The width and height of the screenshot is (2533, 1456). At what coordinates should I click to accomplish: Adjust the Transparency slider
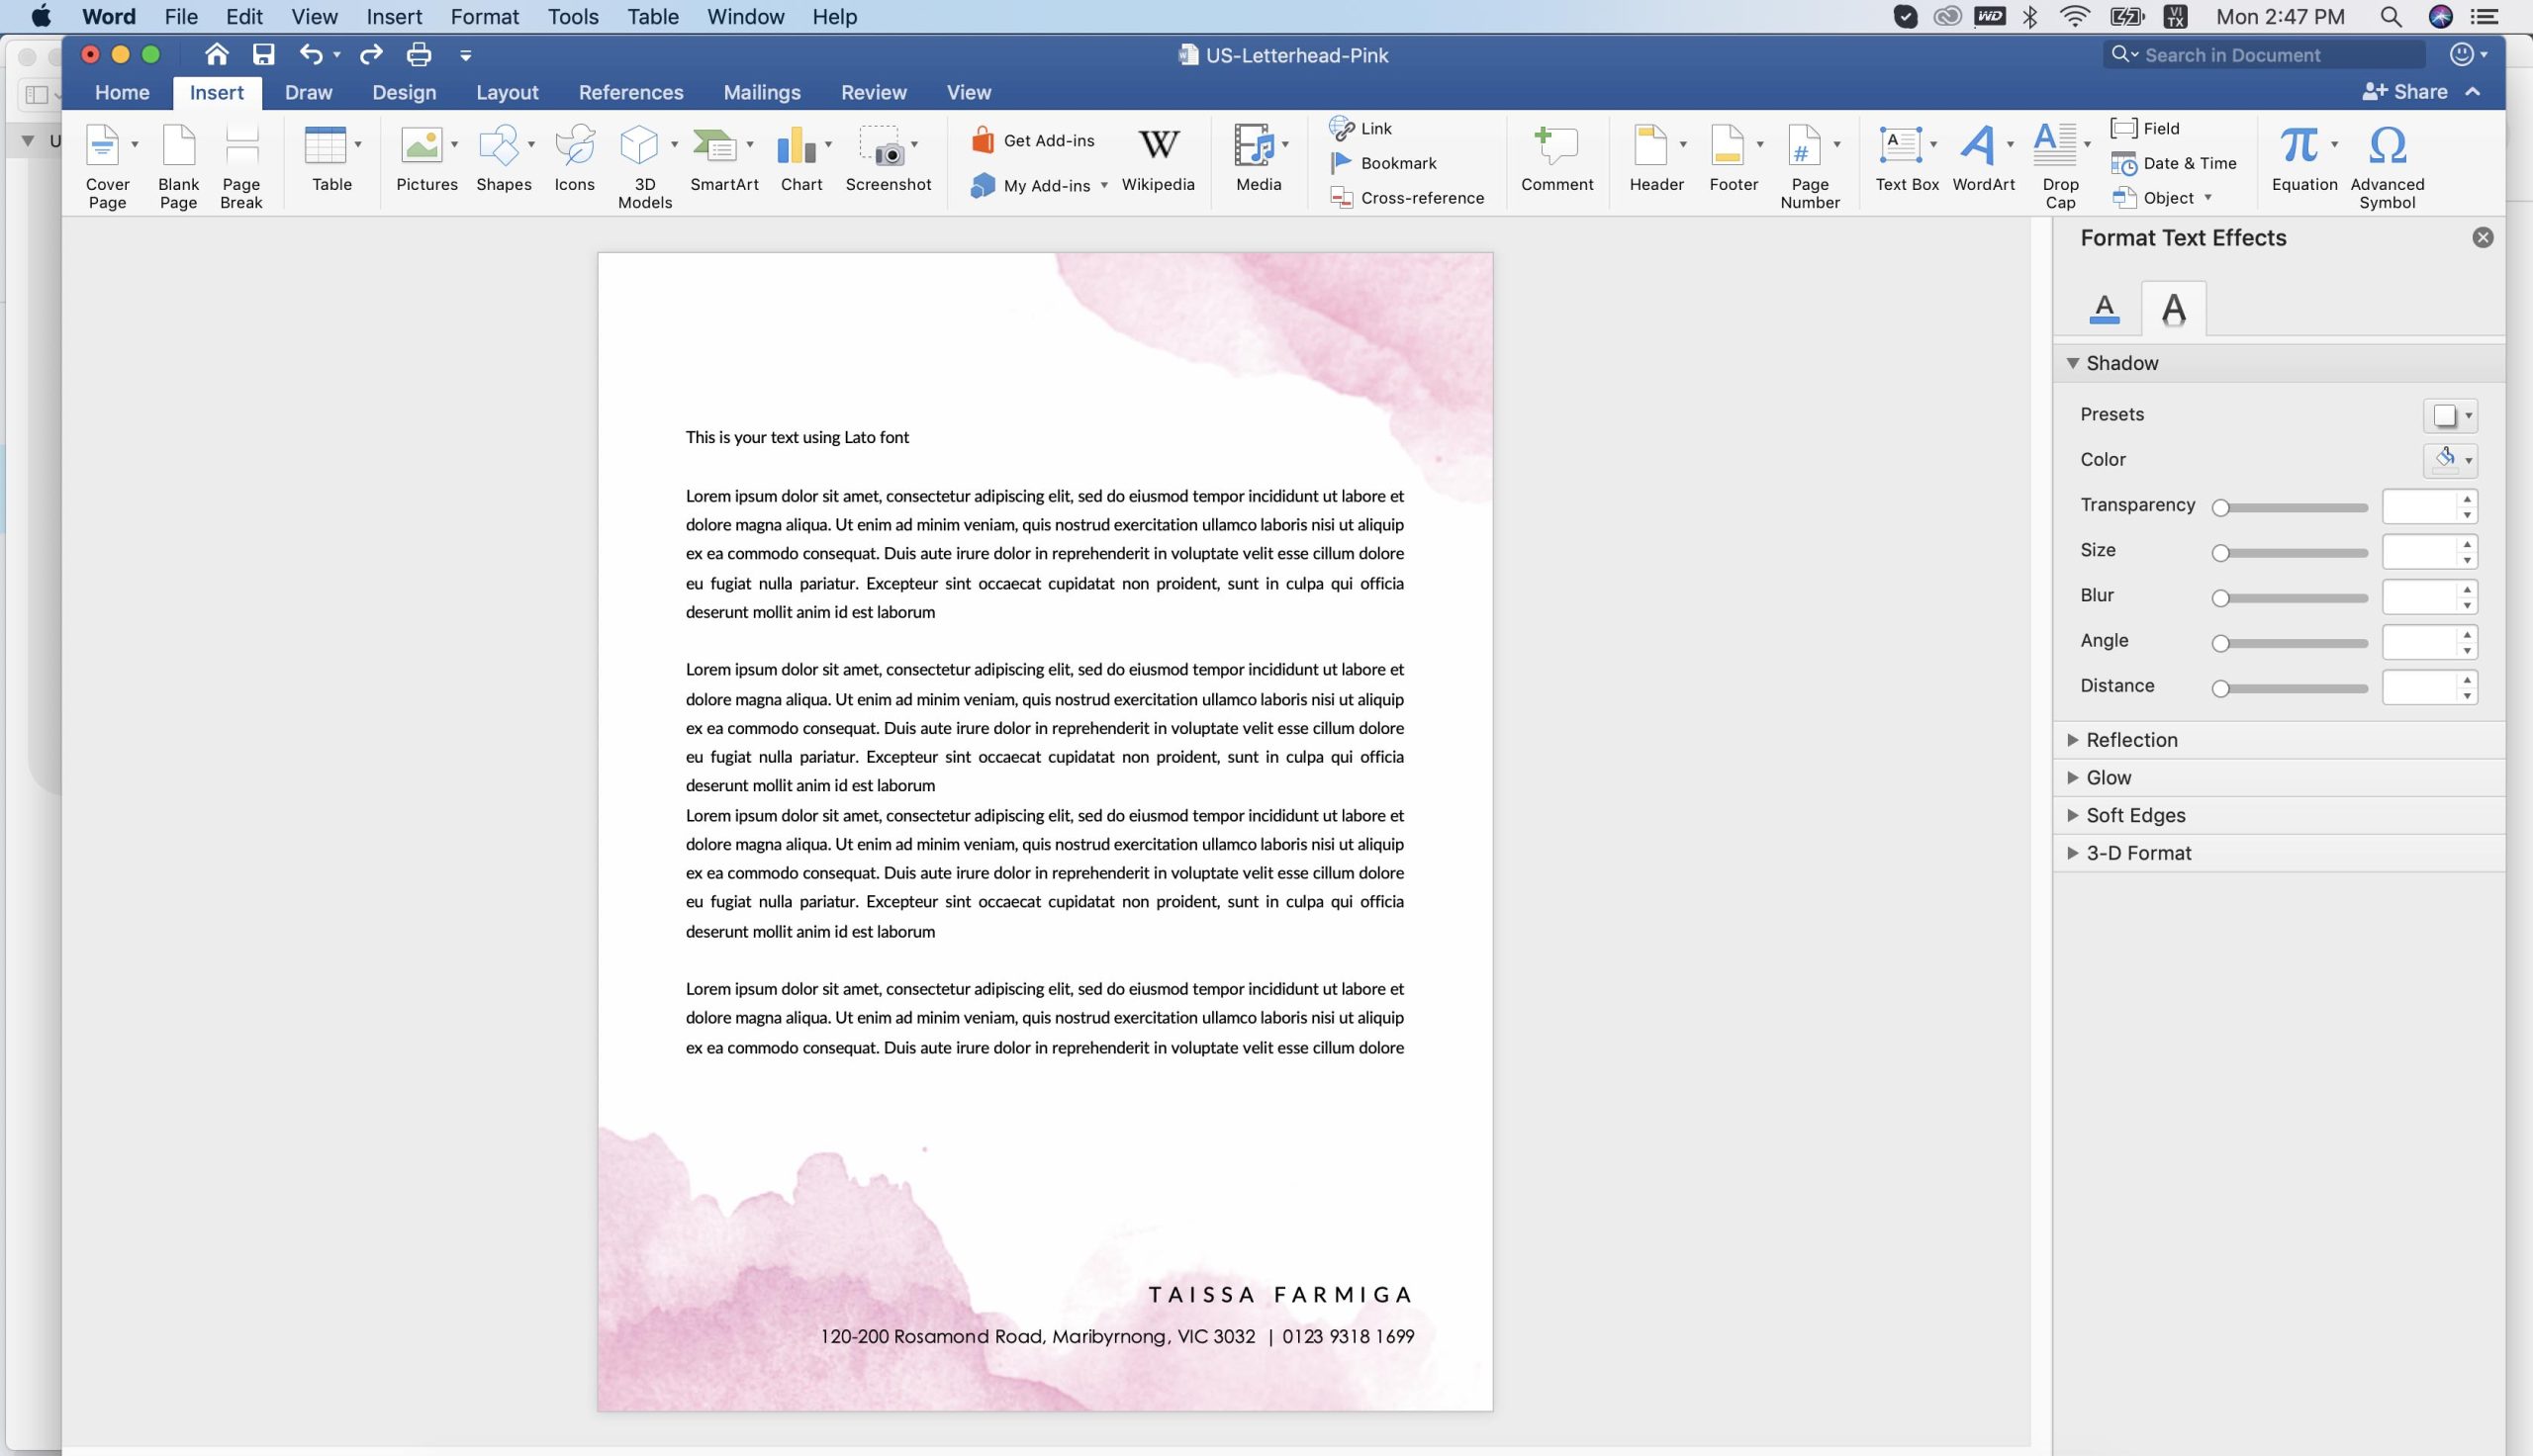point(2289,508)
